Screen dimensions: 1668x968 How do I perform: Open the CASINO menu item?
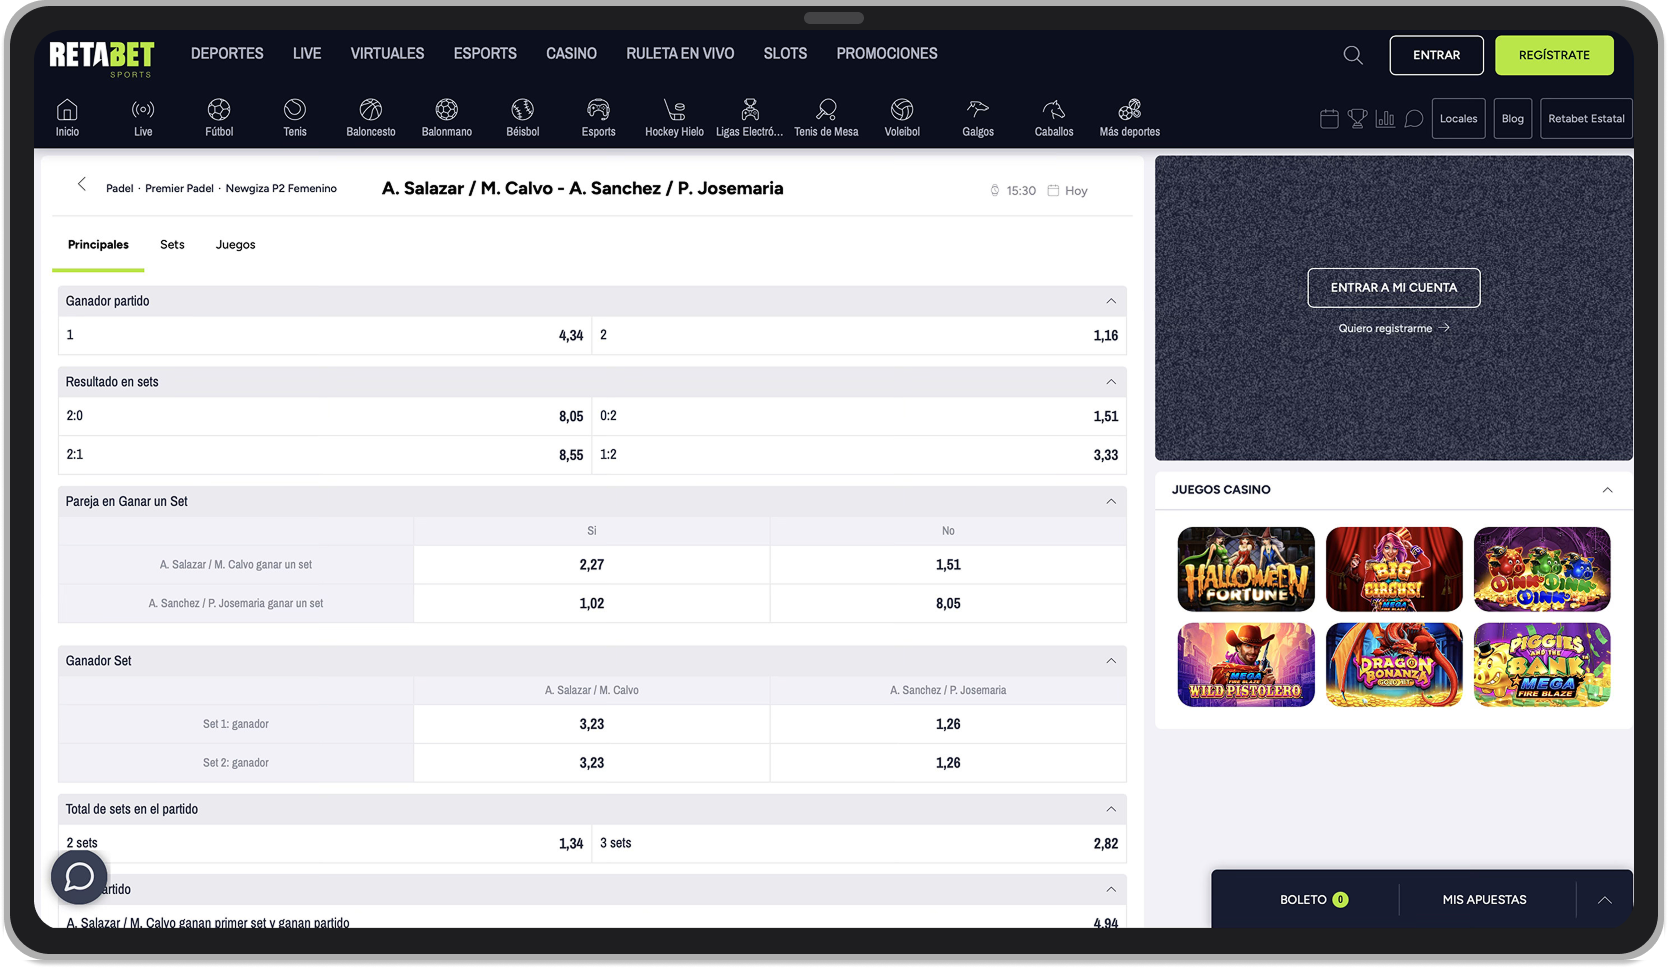tap(571, 54)
